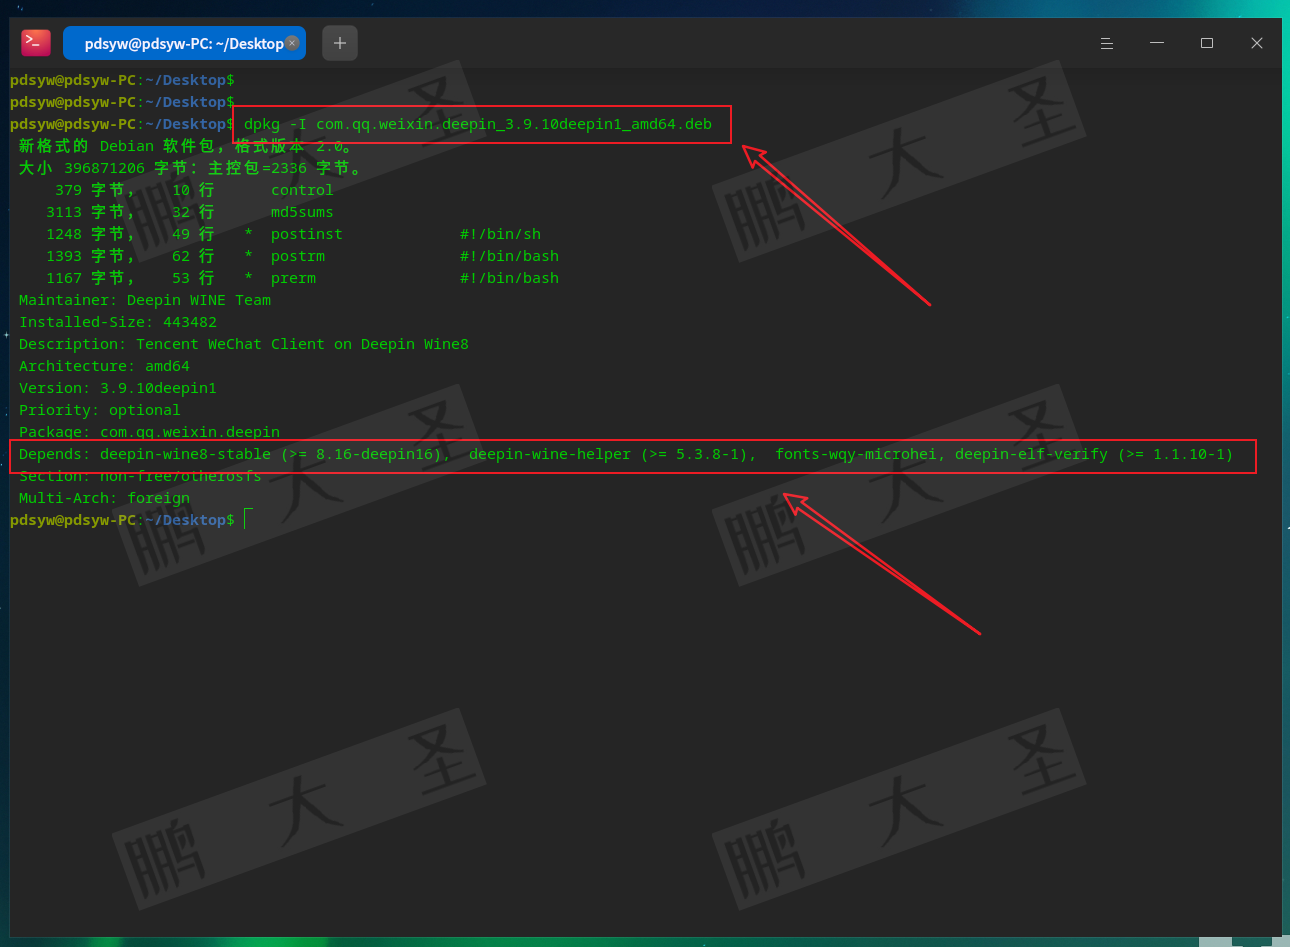Open a new terminal tab with plus button

tap(340, 43)
